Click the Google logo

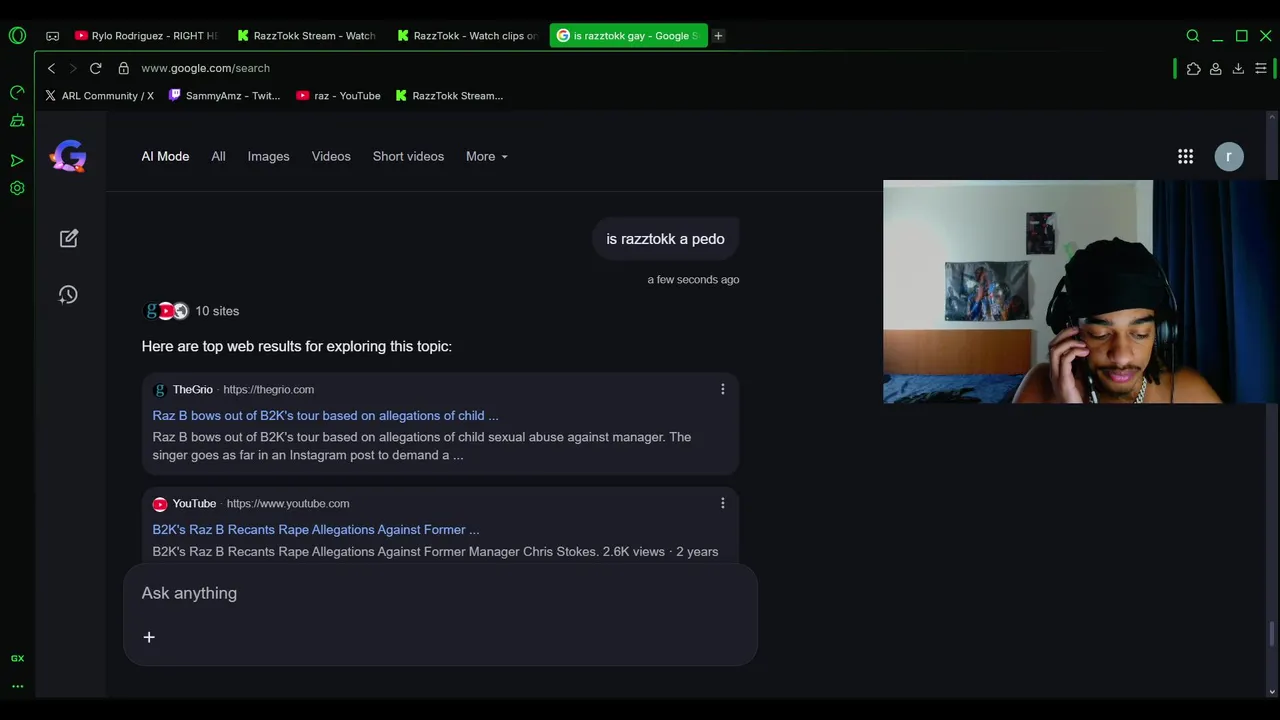pos(68,156)
